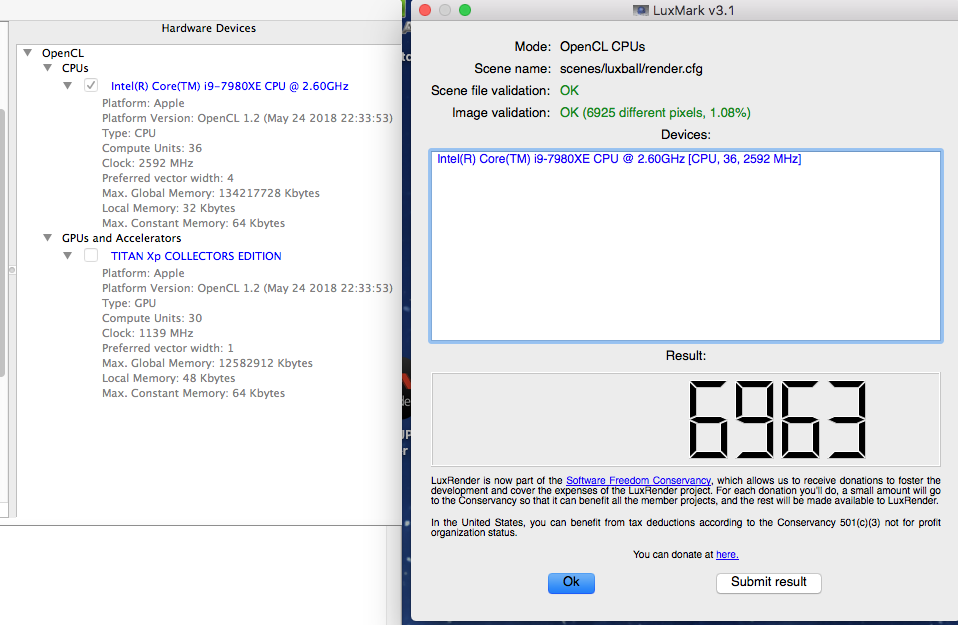The image size is (958, 625).
Task: Click 'Preferred vector width: 1' row
Action: coord(168,348)
